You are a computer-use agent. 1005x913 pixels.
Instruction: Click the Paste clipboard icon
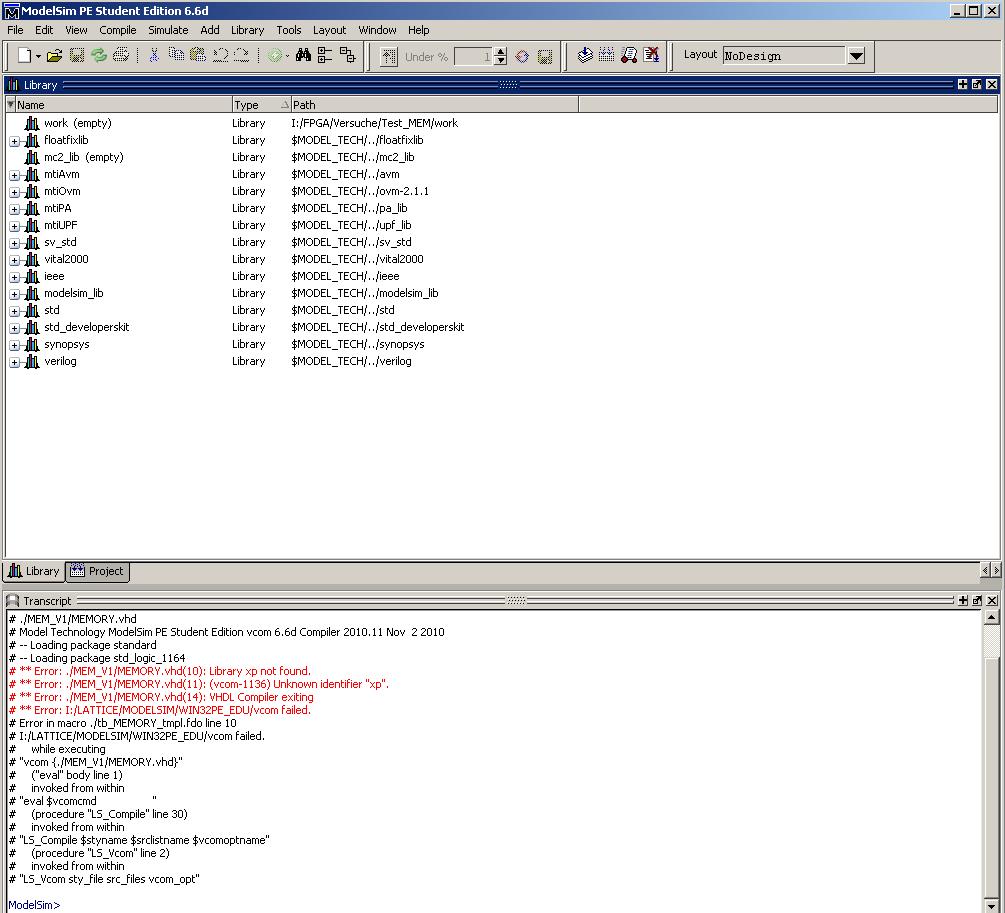tap(198, 55)
